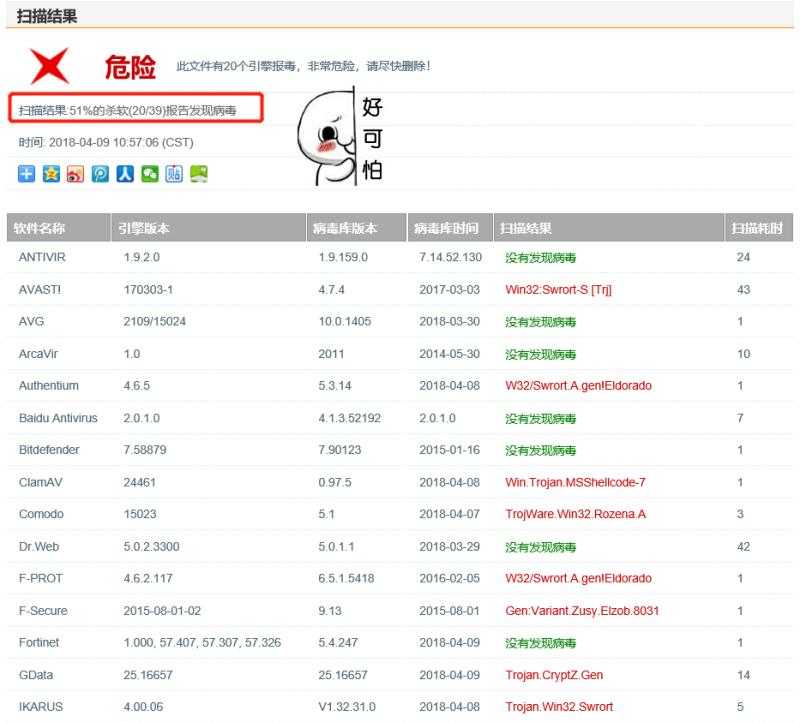Click F-PROT database version 6.5.1.5418
The height and width of the screenshot is (722, 800).
click(346, 578)
